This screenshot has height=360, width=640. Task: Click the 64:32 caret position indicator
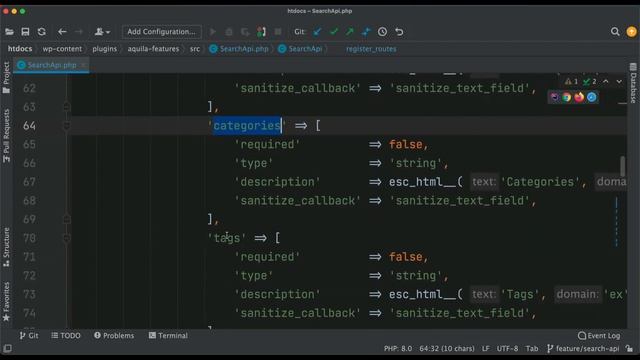[x=447, y=349]
